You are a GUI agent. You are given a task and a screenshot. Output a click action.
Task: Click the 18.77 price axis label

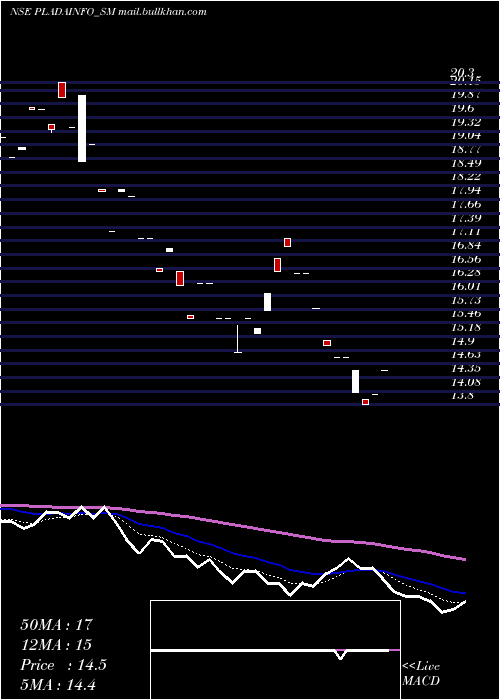tap(466, 149)
